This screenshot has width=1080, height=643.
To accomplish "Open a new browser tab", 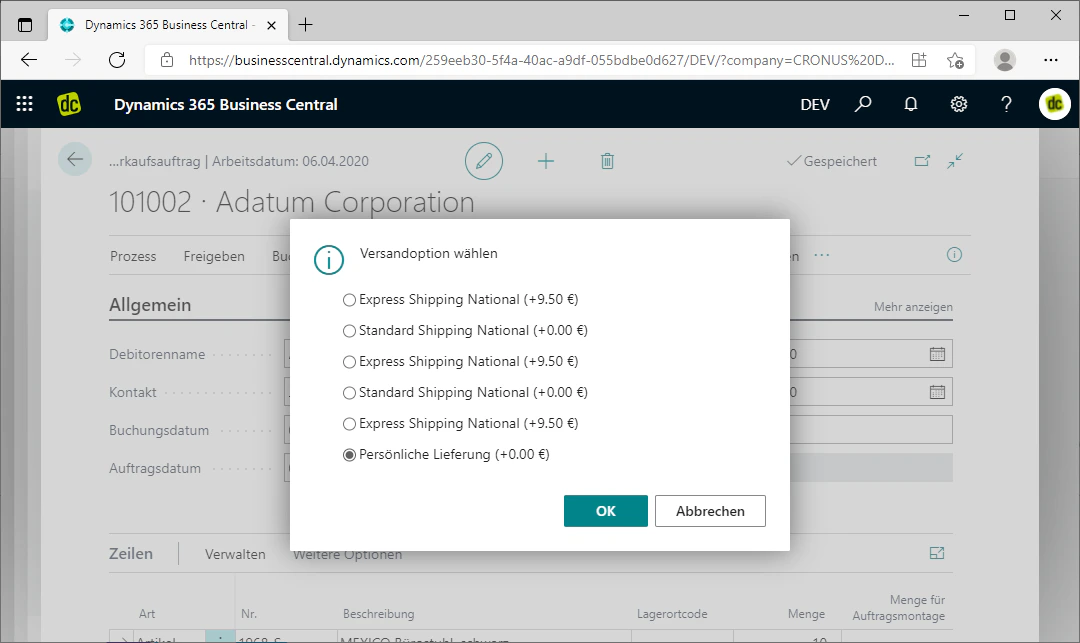I will pyautogui.click(x=305, y=25).
